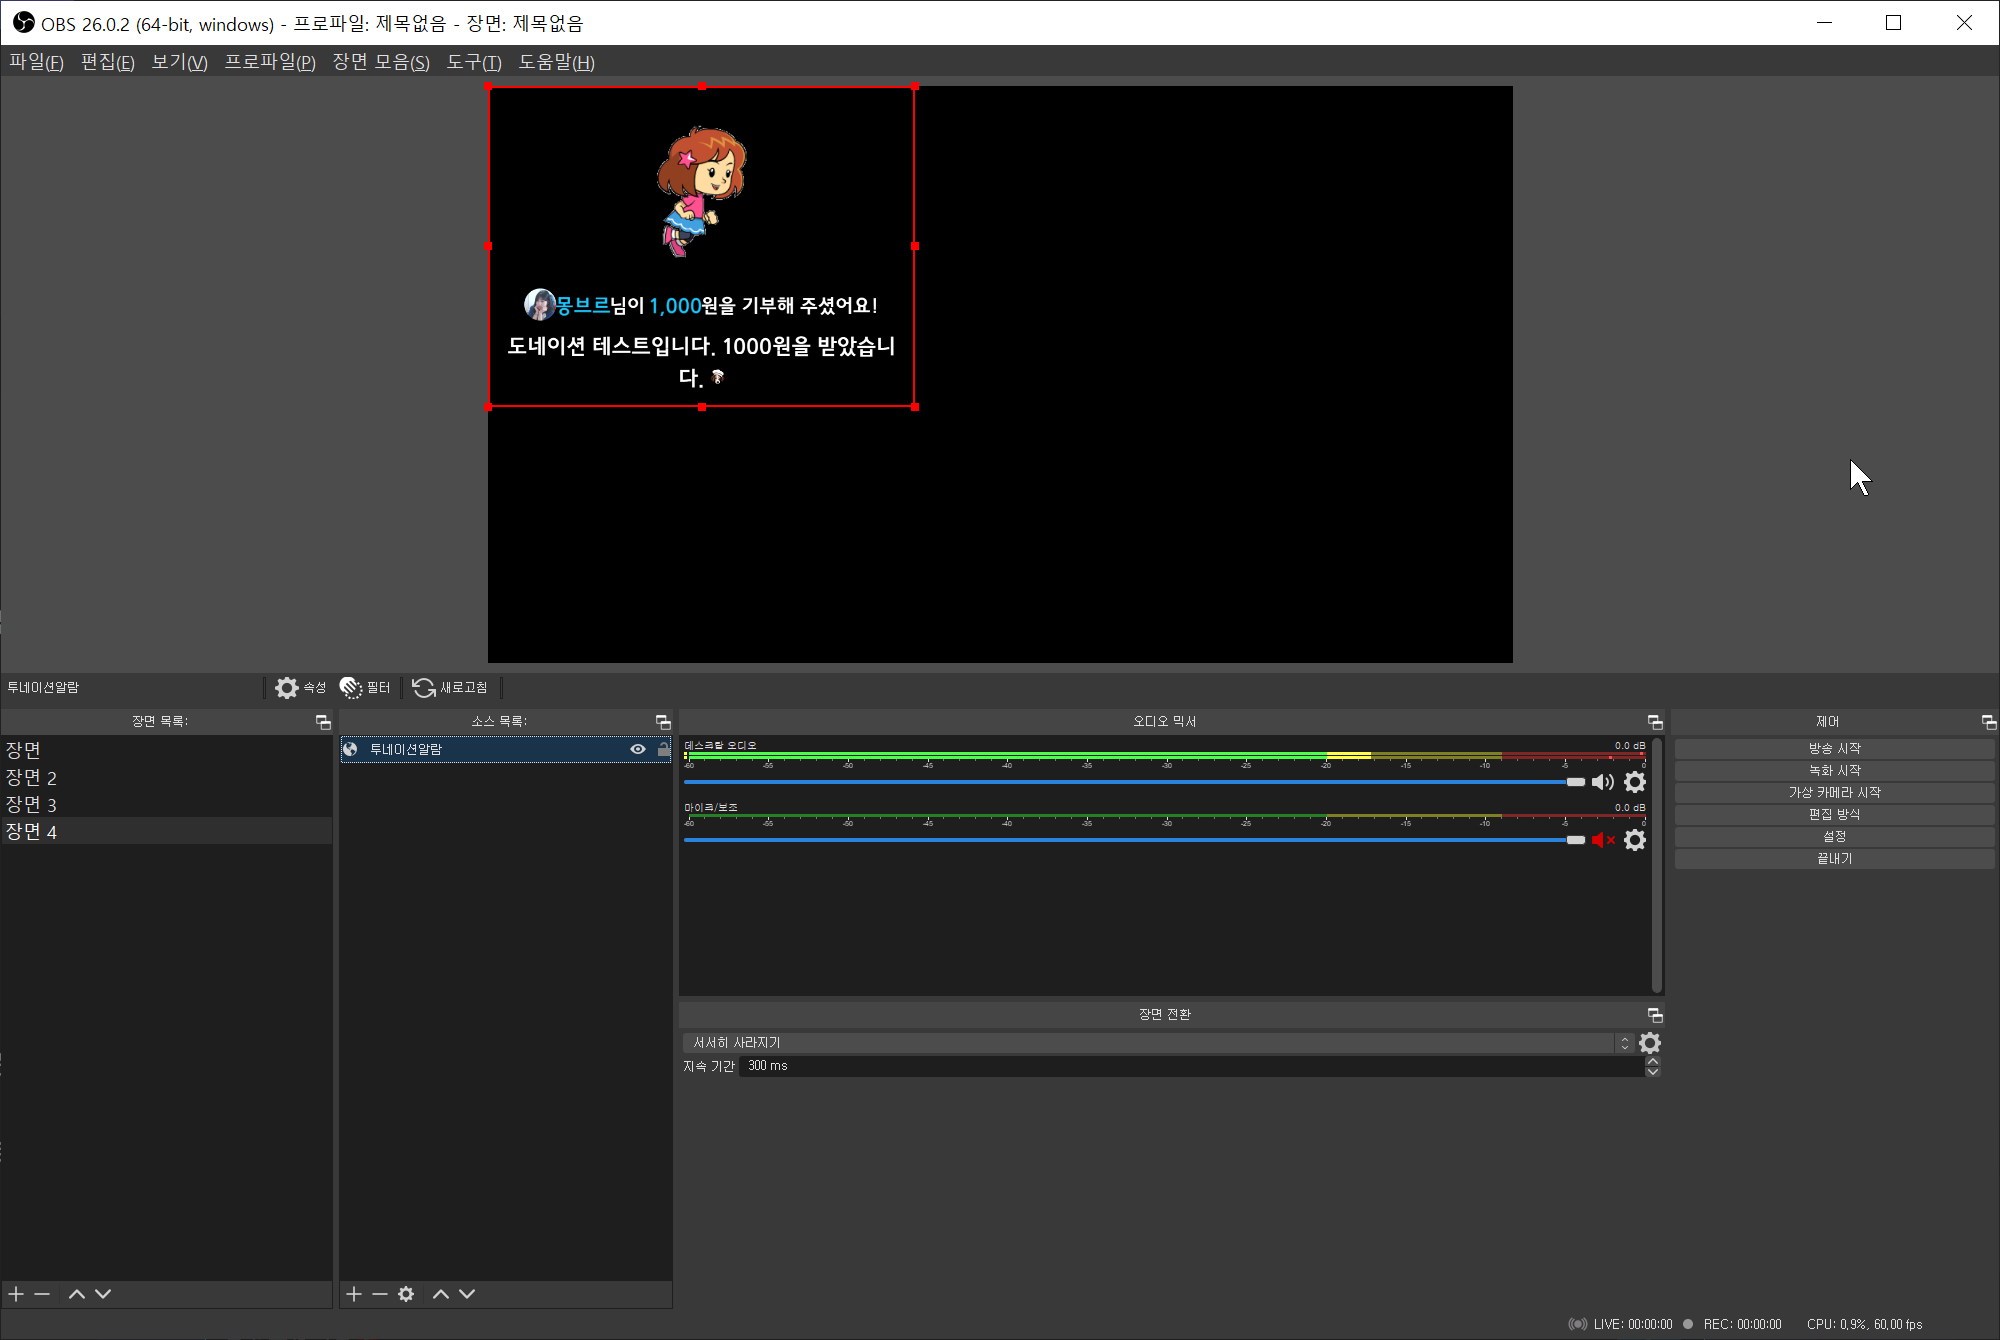Click the refresh browser source icon
The image size is (2000, 1340).
pyautogui.click(x=424, y=688)
